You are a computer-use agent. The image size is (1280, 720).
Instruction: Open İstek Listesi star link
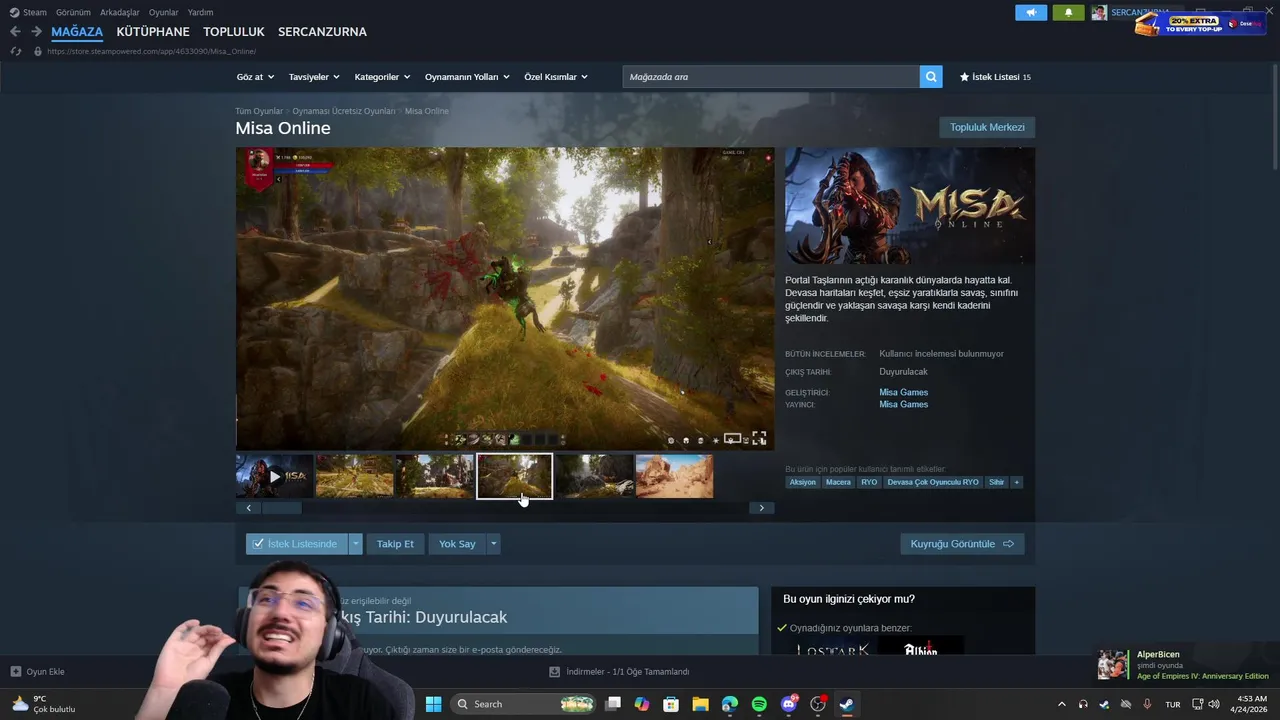click(995, 77)
